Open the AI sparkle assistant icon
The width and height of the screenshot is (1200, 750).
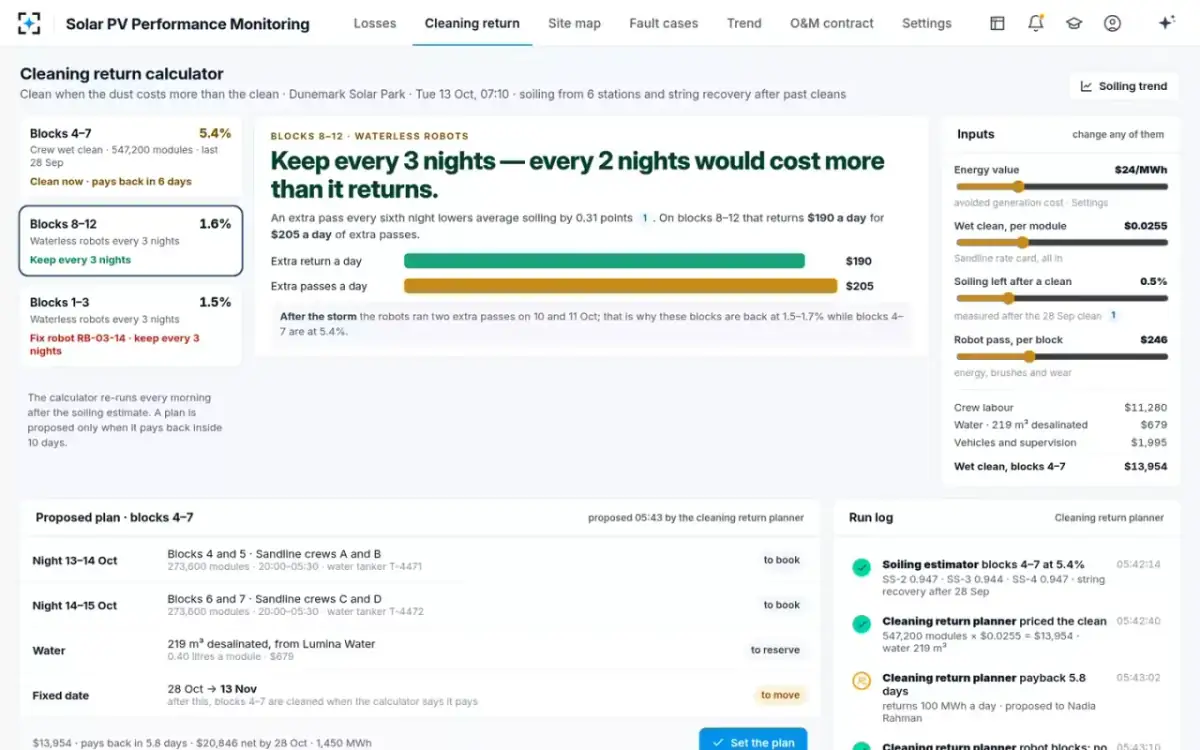[1166, 23]
